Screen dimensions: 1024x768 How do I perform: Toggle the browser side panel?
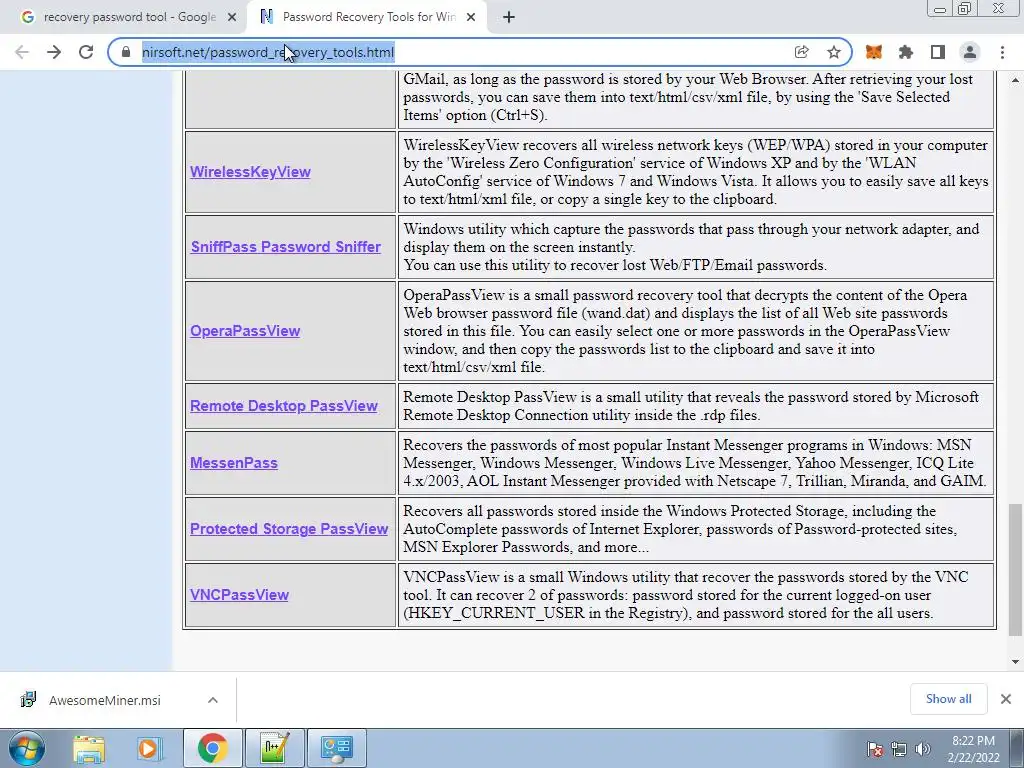938,52
